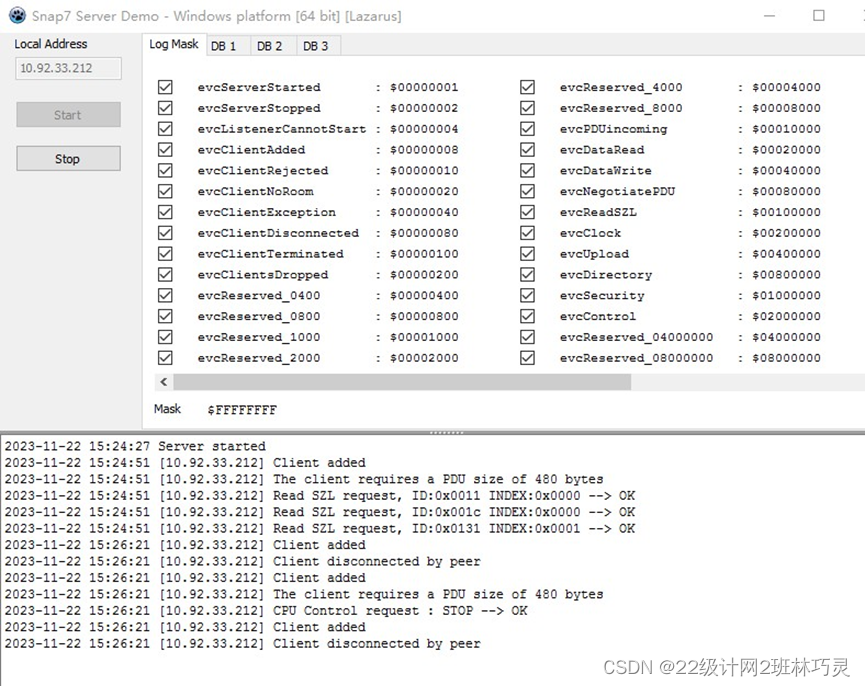865x686 pixels.
Task: Click the grayed Start button
Action: tap(68, 115)
